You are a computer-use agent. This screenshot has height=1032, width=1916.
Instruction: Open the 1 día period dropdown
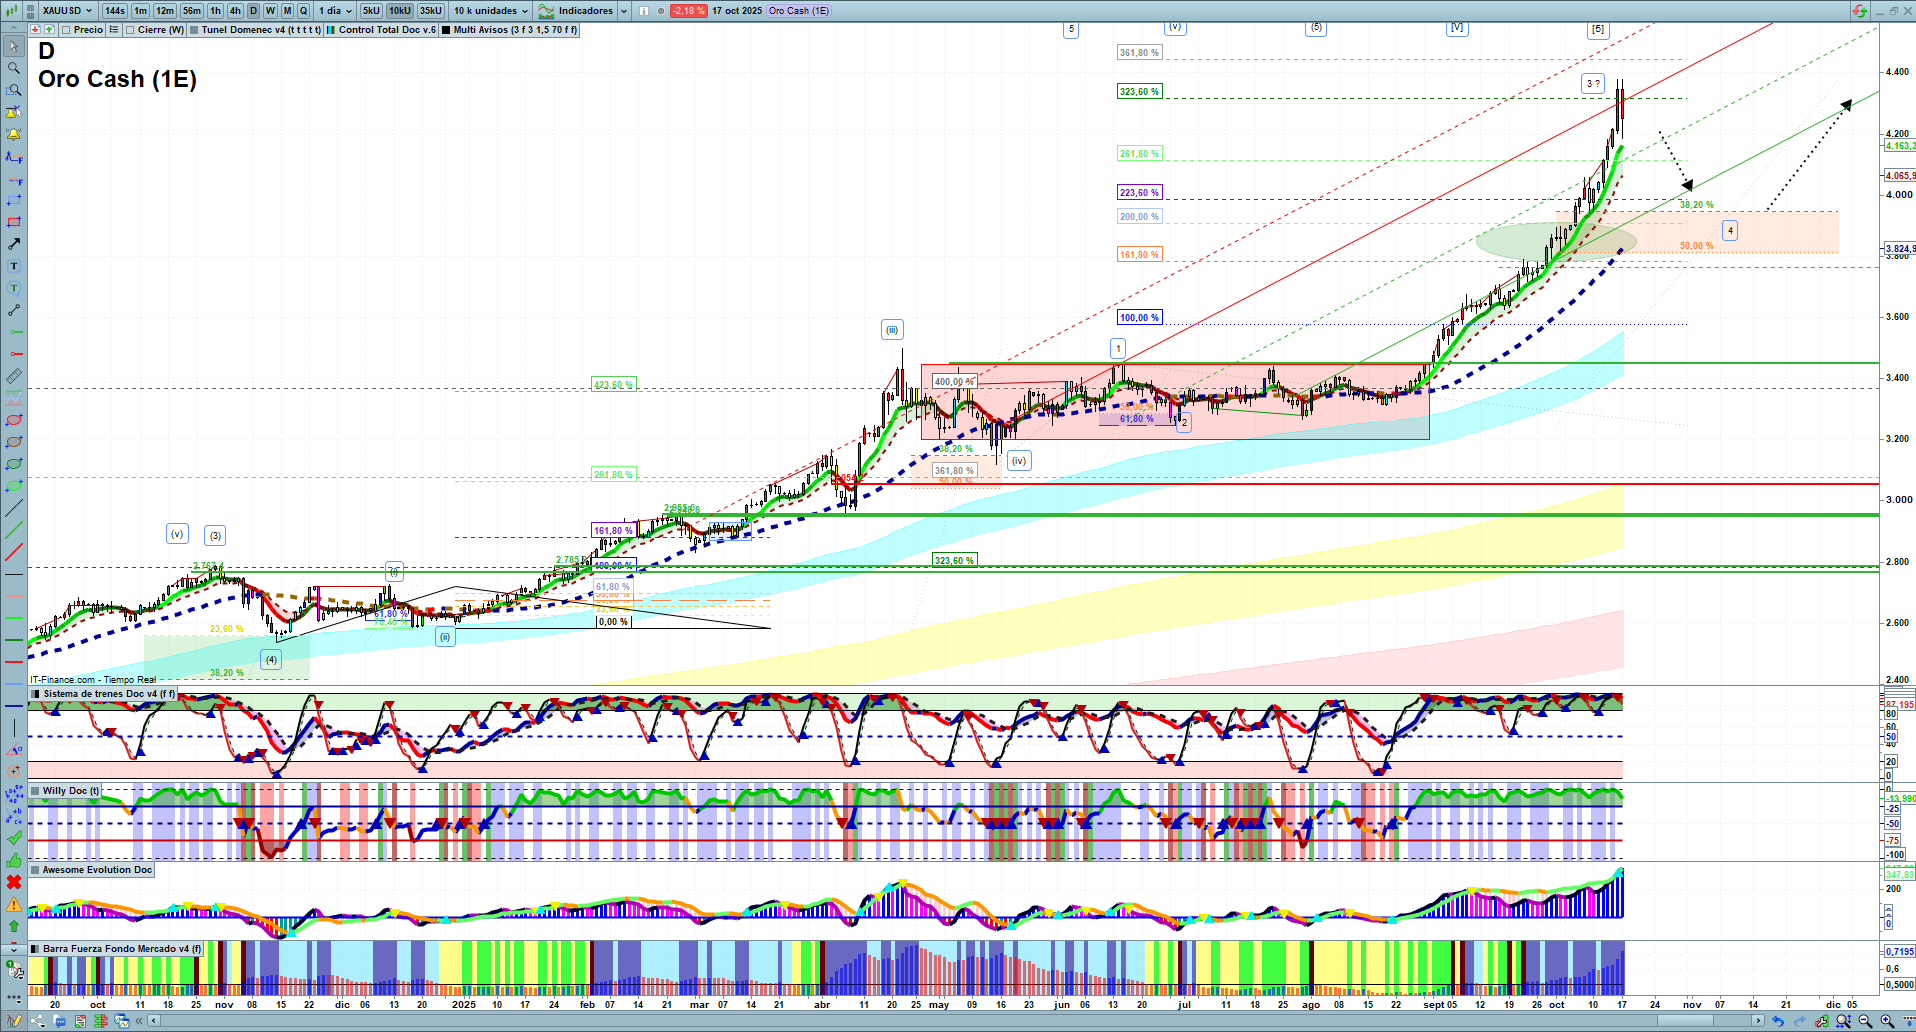click(x=335, y=11)
